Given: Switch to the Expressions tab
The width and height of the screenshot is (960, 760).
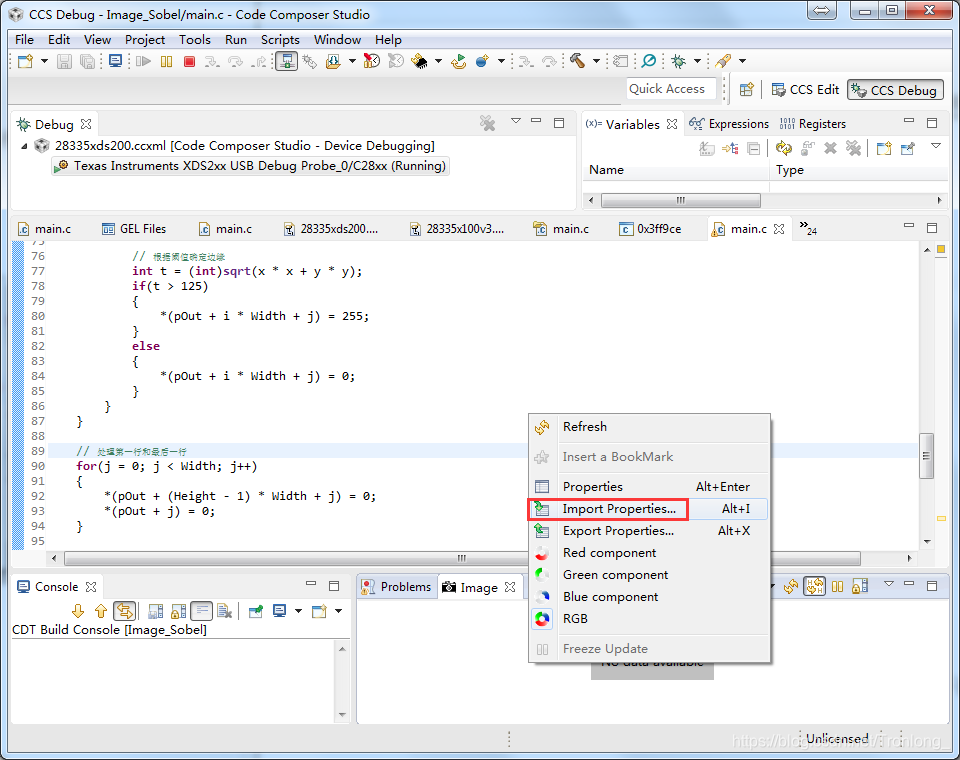Looking at the screenshot, I should point(729,124).
